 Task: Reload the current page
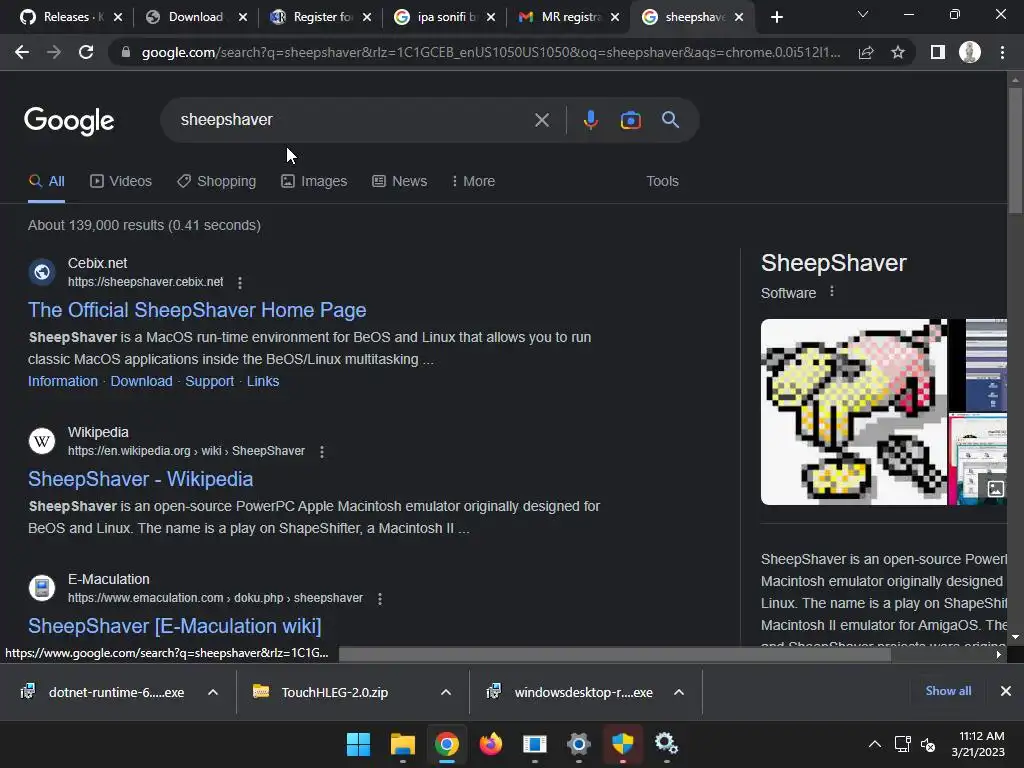click(x=86, y=52)
